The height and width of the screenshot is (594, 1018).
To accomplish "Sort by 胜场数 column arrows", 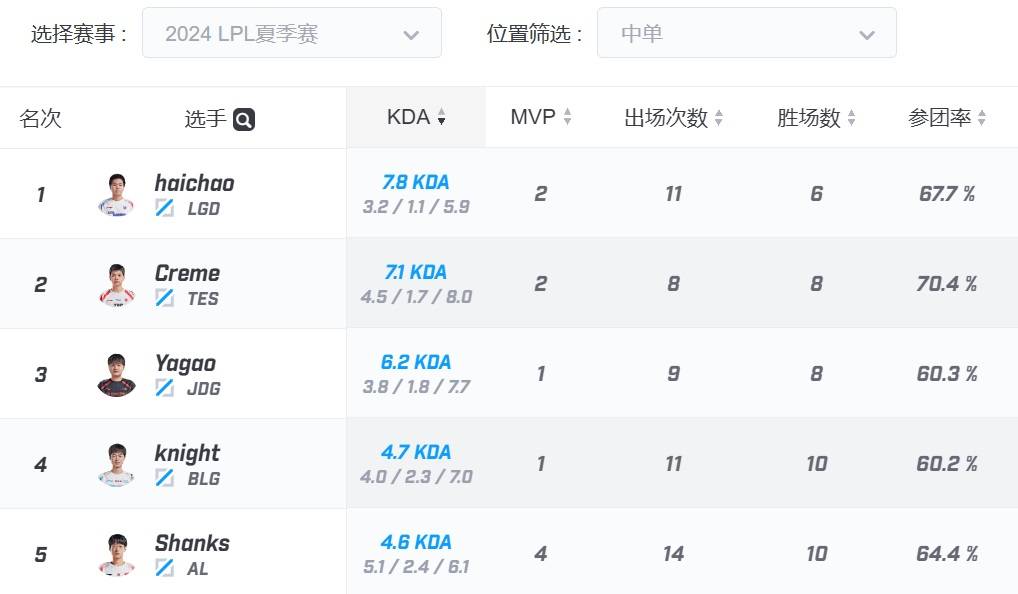I will coord(851,118).
